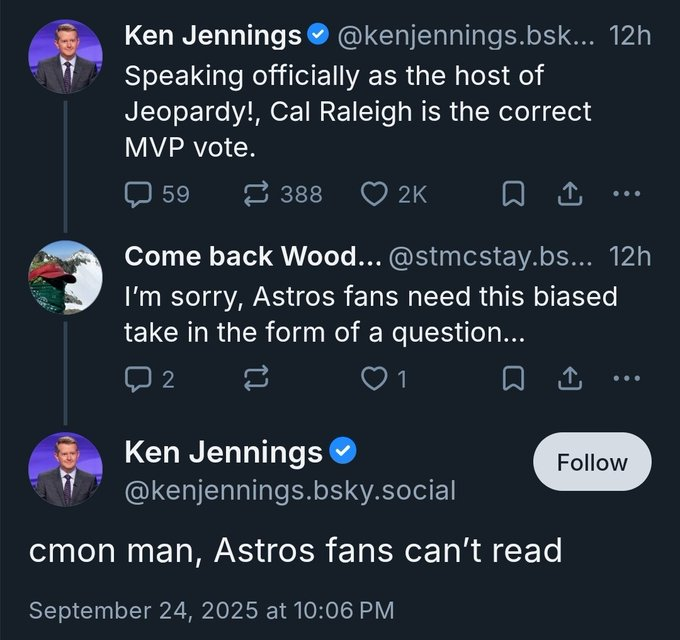Open the September 24, 2025 timestamp
The height and width of the screenshot is (640, 680).
point(212,611)
